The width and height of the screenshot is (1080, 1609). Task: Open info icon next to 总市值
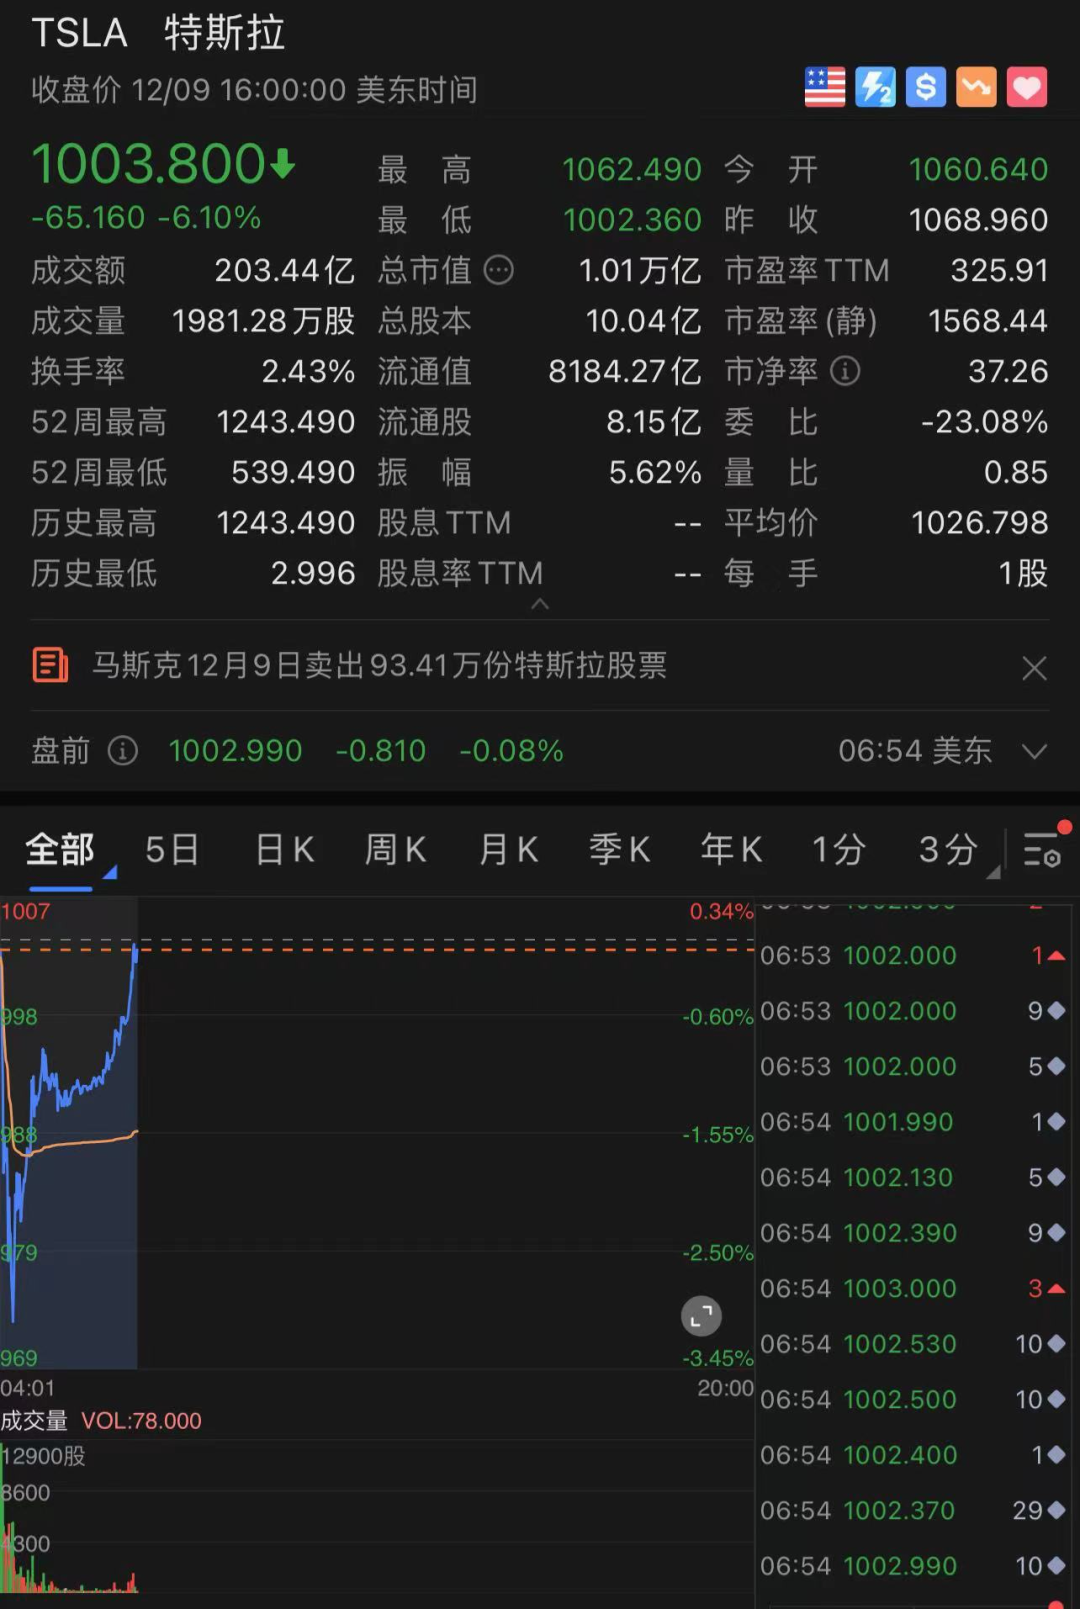click(498, 270)
